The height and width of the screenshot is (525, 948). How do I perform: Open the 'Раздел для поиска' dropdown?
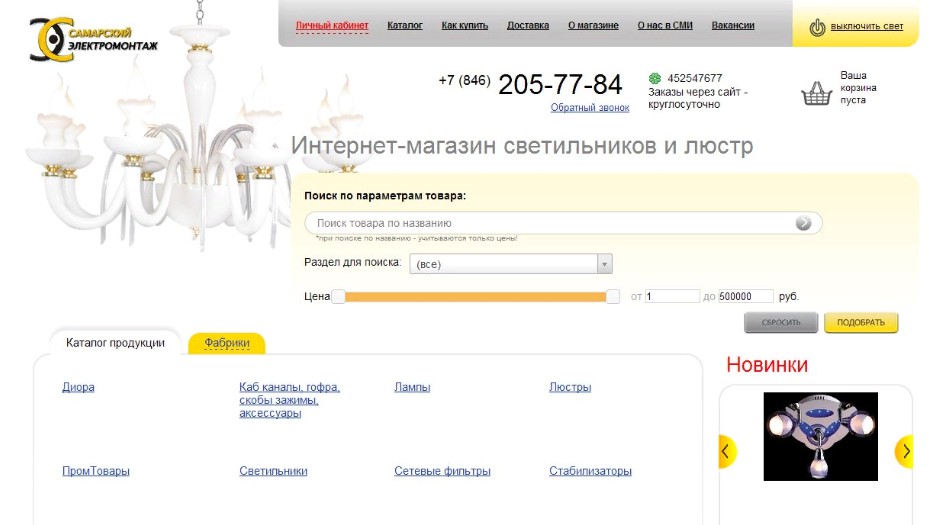click(511, 264)
